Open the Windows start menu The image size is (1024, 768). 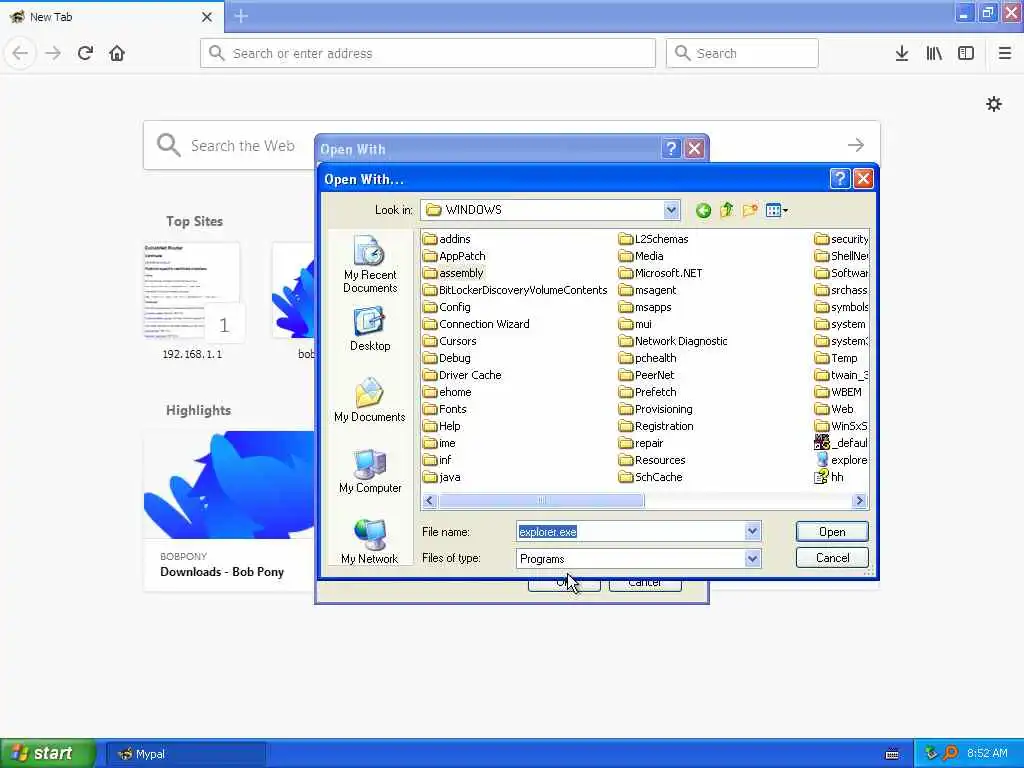tap(47, 753)
